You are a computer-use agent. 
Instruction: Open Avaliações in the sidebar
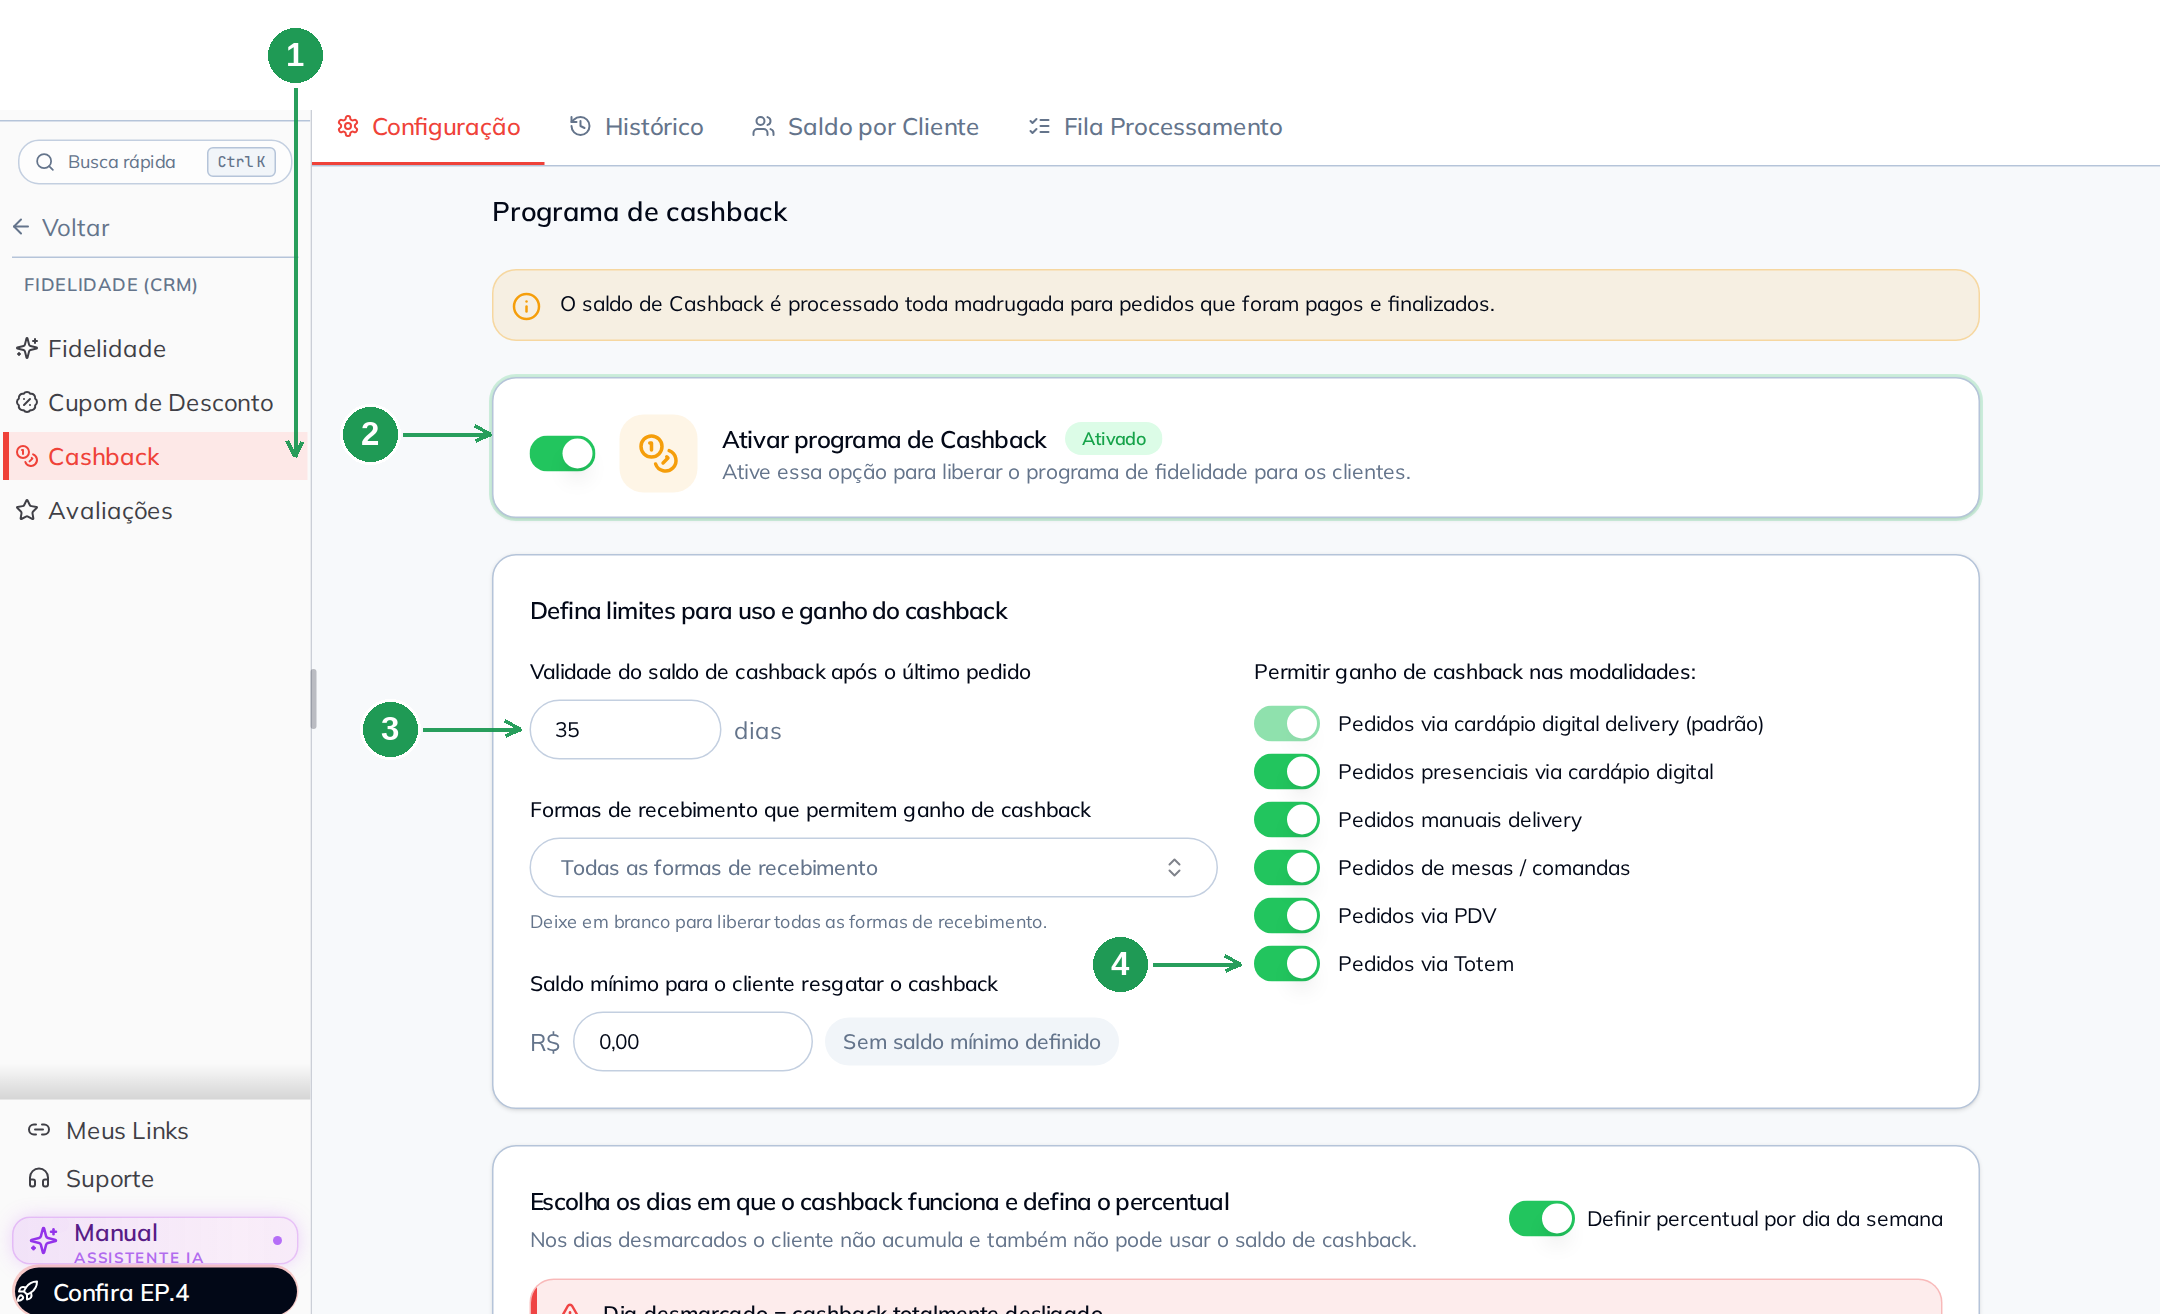[x=153, y=510]
